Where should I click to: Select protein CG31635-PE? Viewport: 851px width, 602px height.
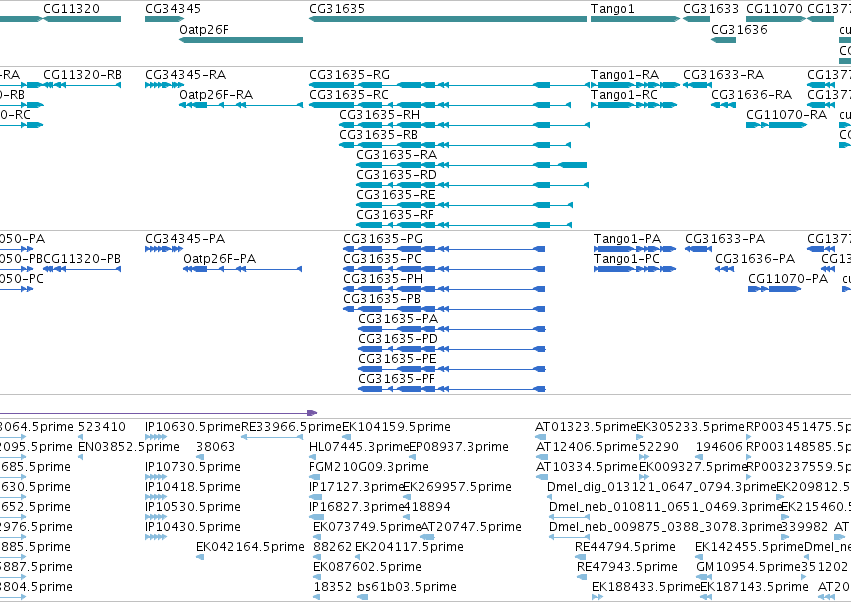click(x=452, y=370)
